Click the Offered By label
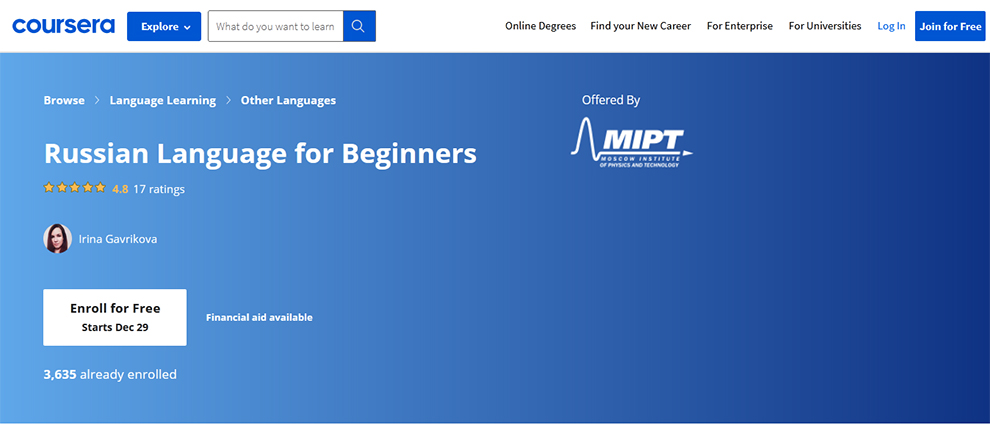 click(611, 100)
